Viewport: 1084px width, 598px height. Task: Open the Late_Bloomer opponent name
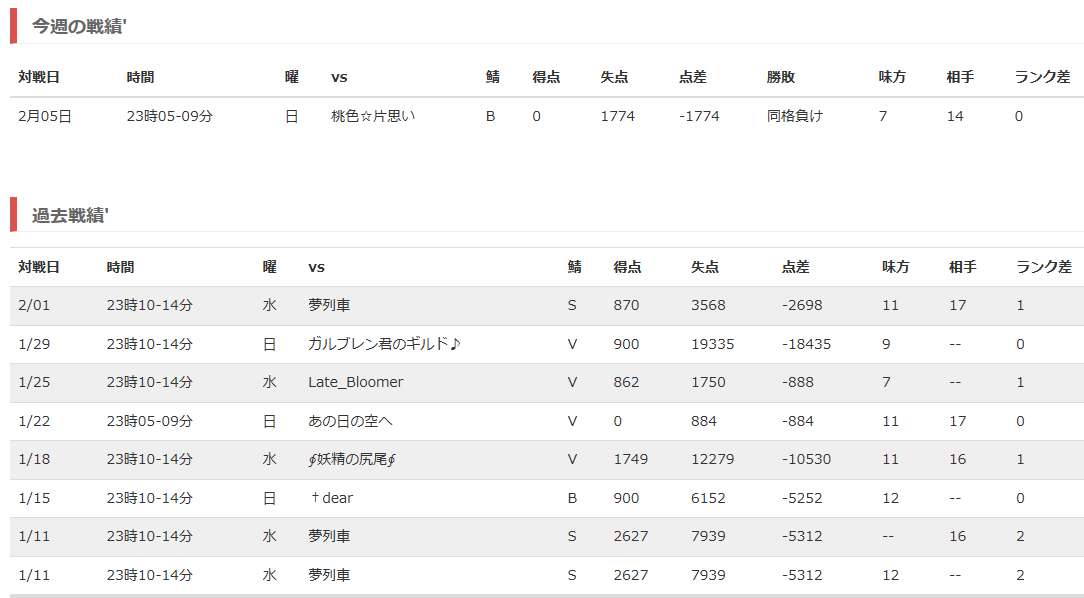point(355,382)
